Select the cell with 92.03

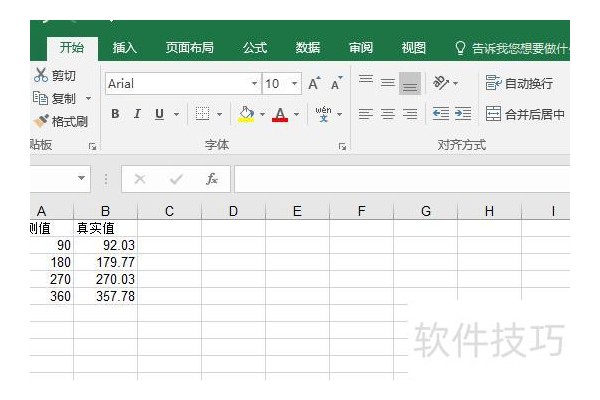[105, 245]
